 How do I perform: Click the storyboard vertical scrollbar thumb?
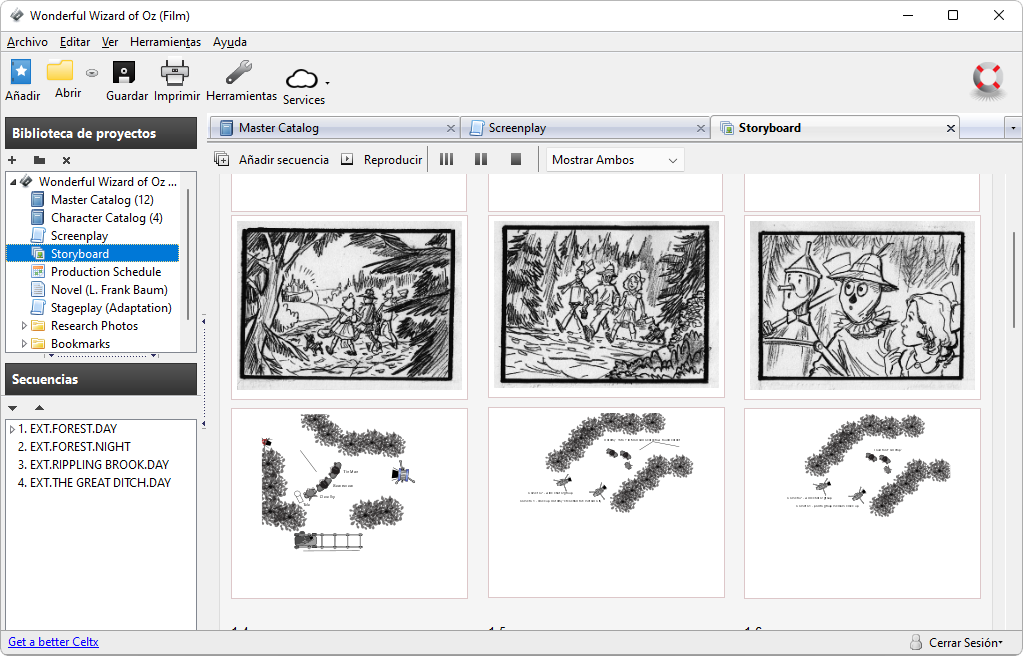pyautogui.click(x=1014, y=280)
